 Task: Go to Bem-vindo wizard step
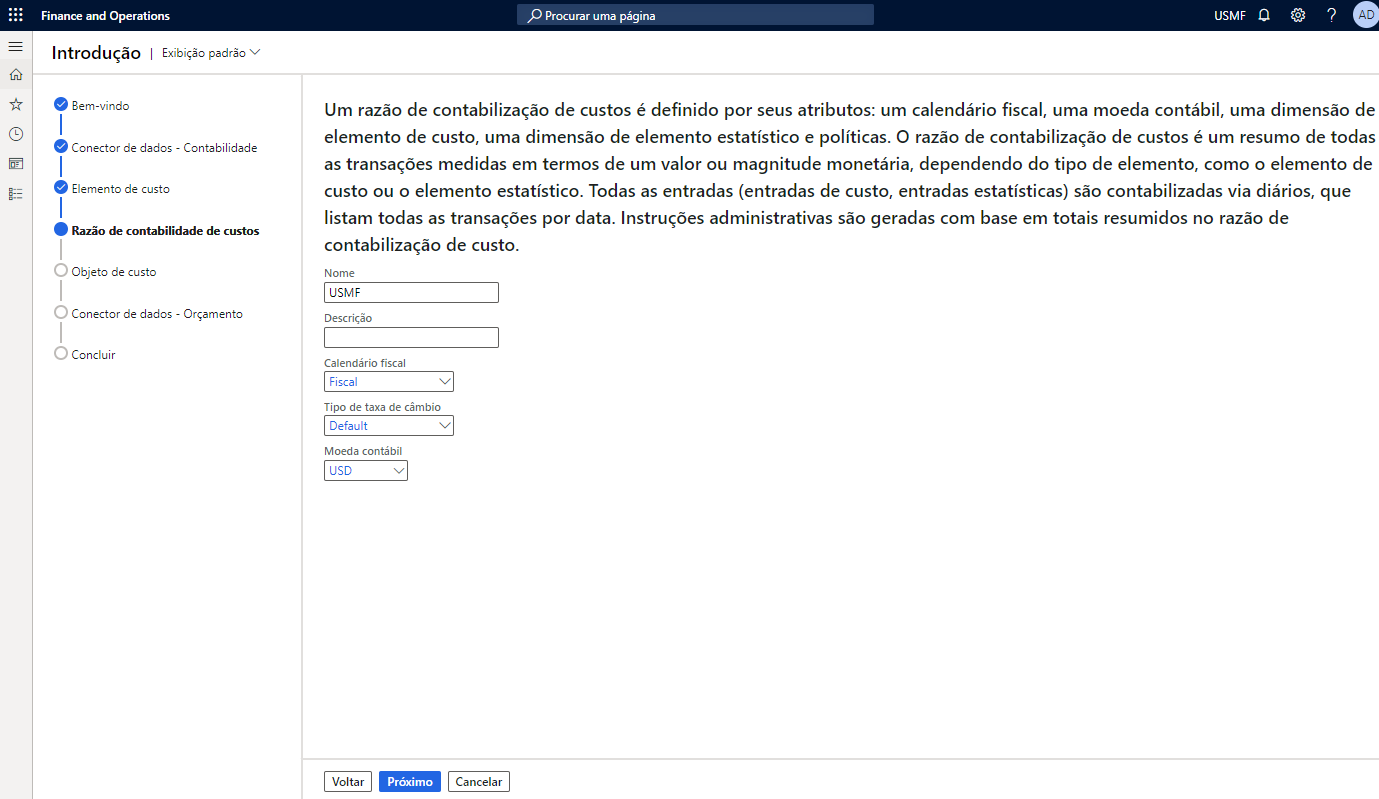point(100,106)
